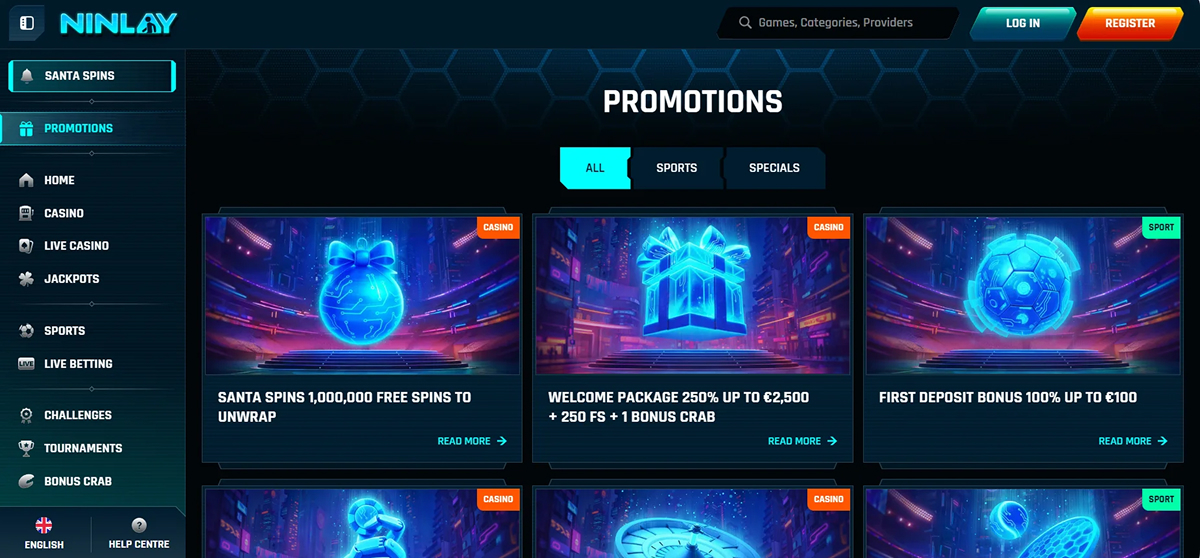
Task: Click the Tournaments trophy icon
Action: click(x=26, y=448)
